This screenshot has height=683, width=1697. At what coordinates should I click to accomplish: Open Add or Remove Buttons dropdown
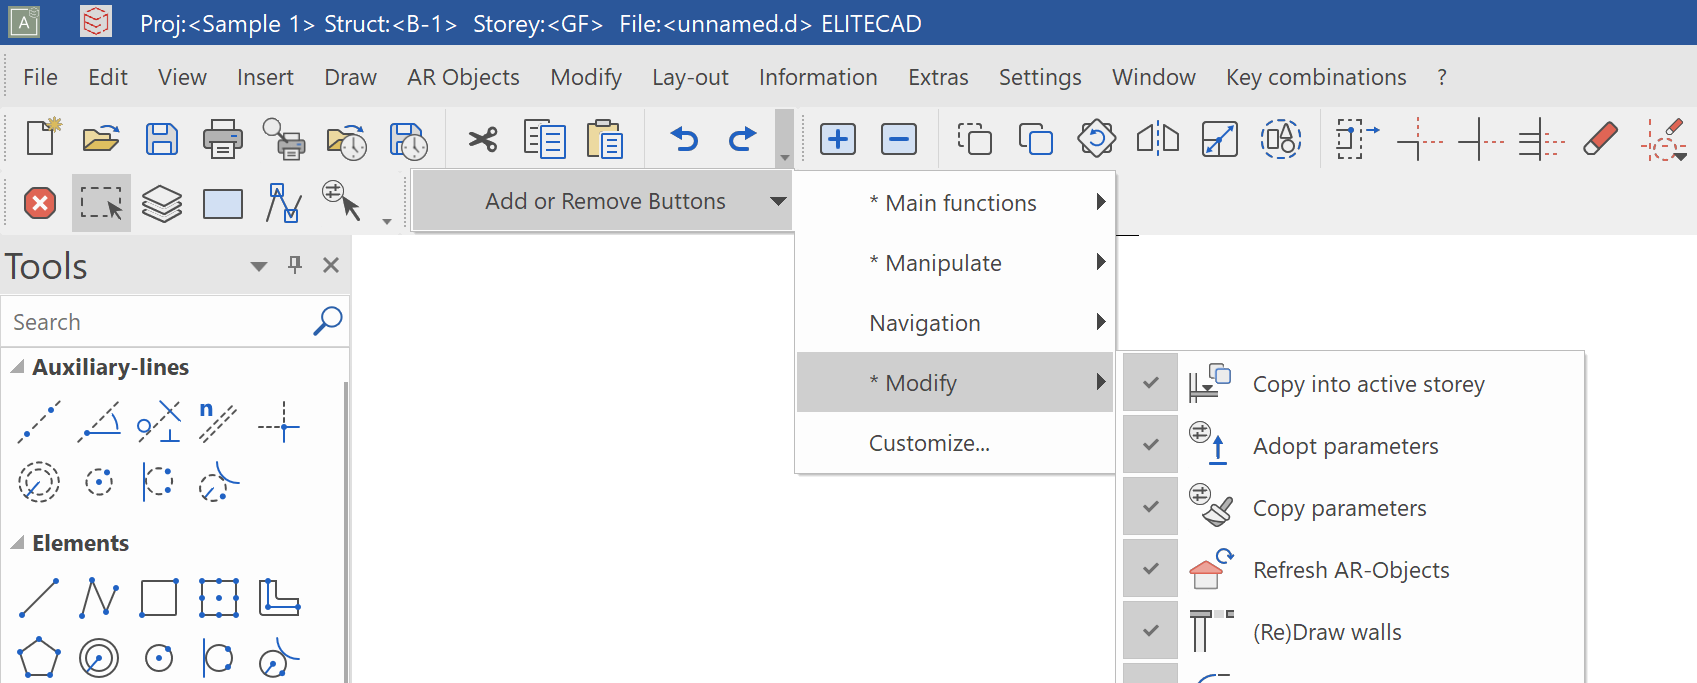603,201
